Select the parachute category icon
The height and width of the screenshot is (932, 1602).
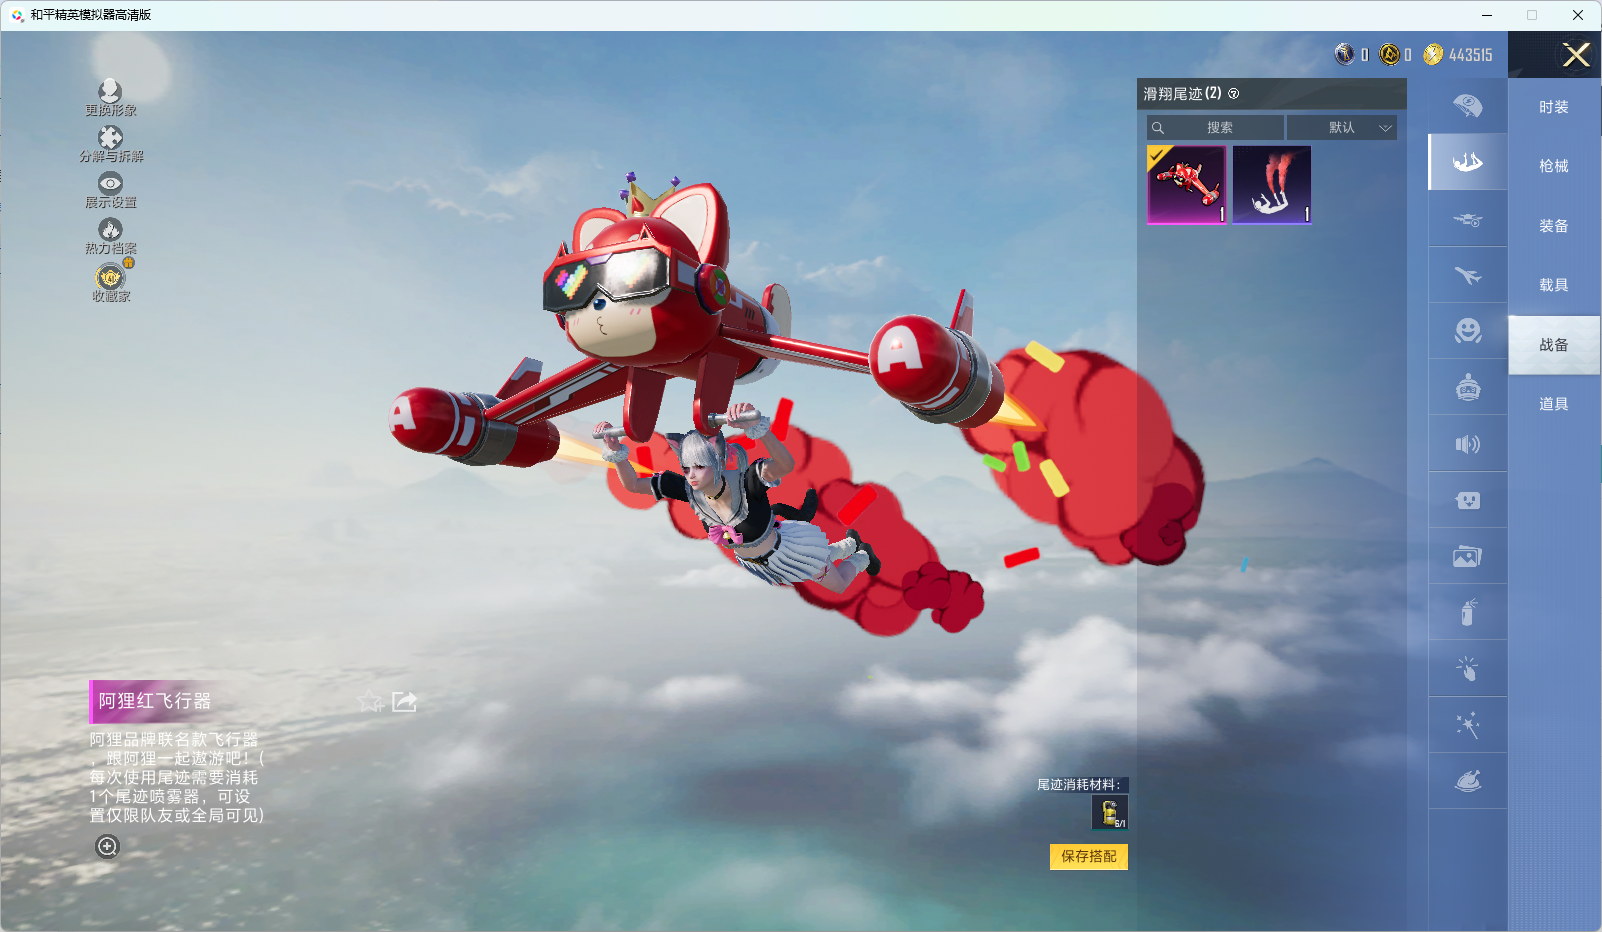pyautogui.click(x=1467, y=106)
